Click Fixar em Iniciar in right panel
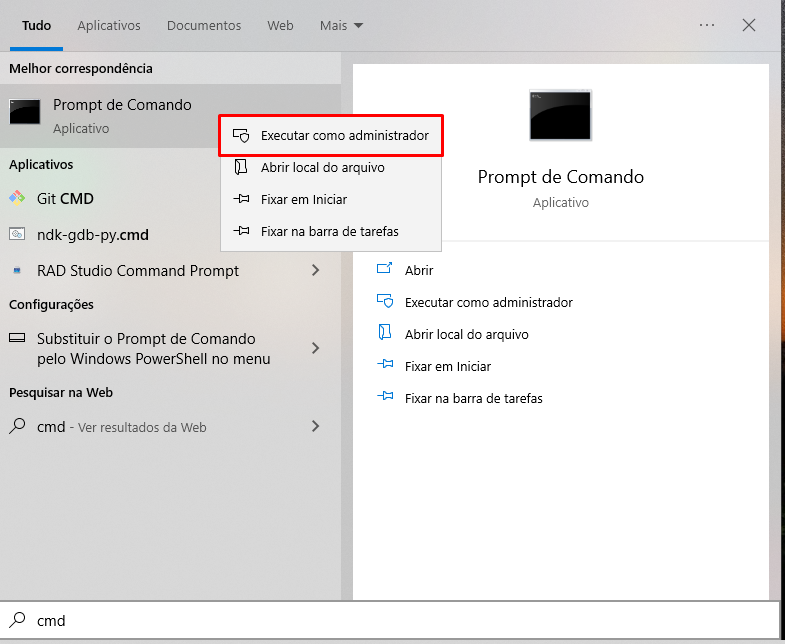 pyautogui.click(x=448, y=367)
